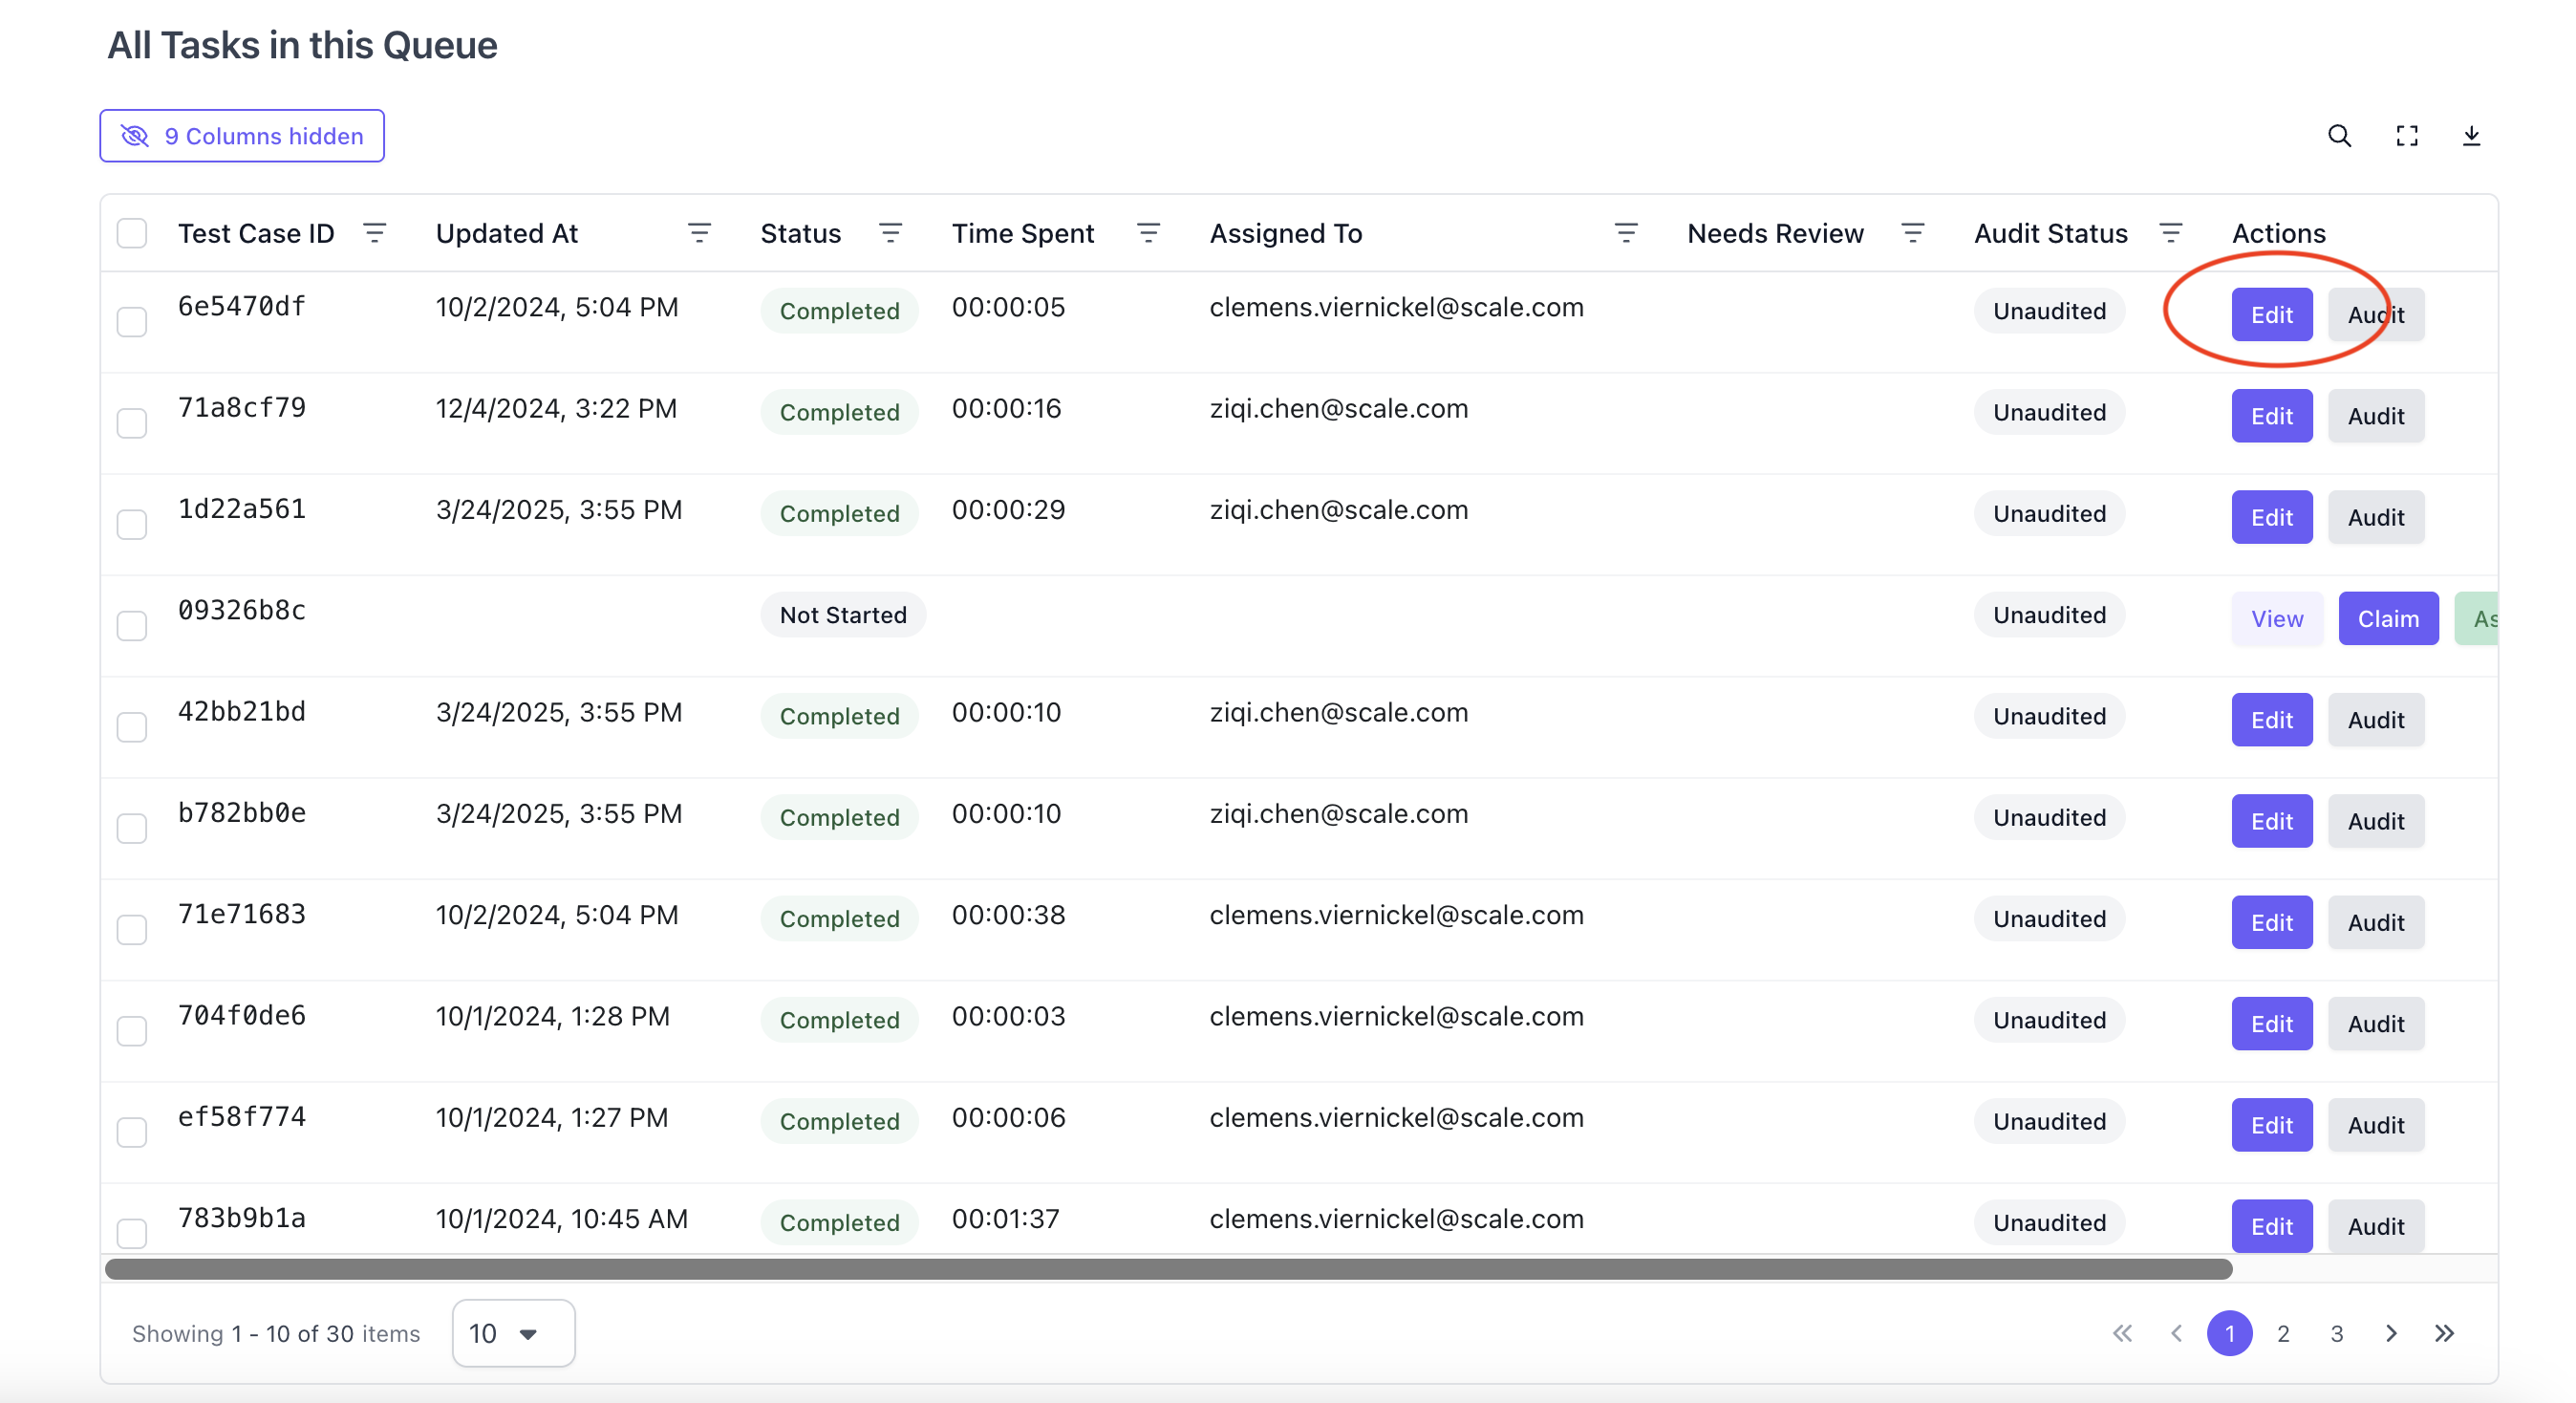Select checkbox for task 09326b8c
This screenshot has height=1403, width=2576.
click(x=132, y=626)
